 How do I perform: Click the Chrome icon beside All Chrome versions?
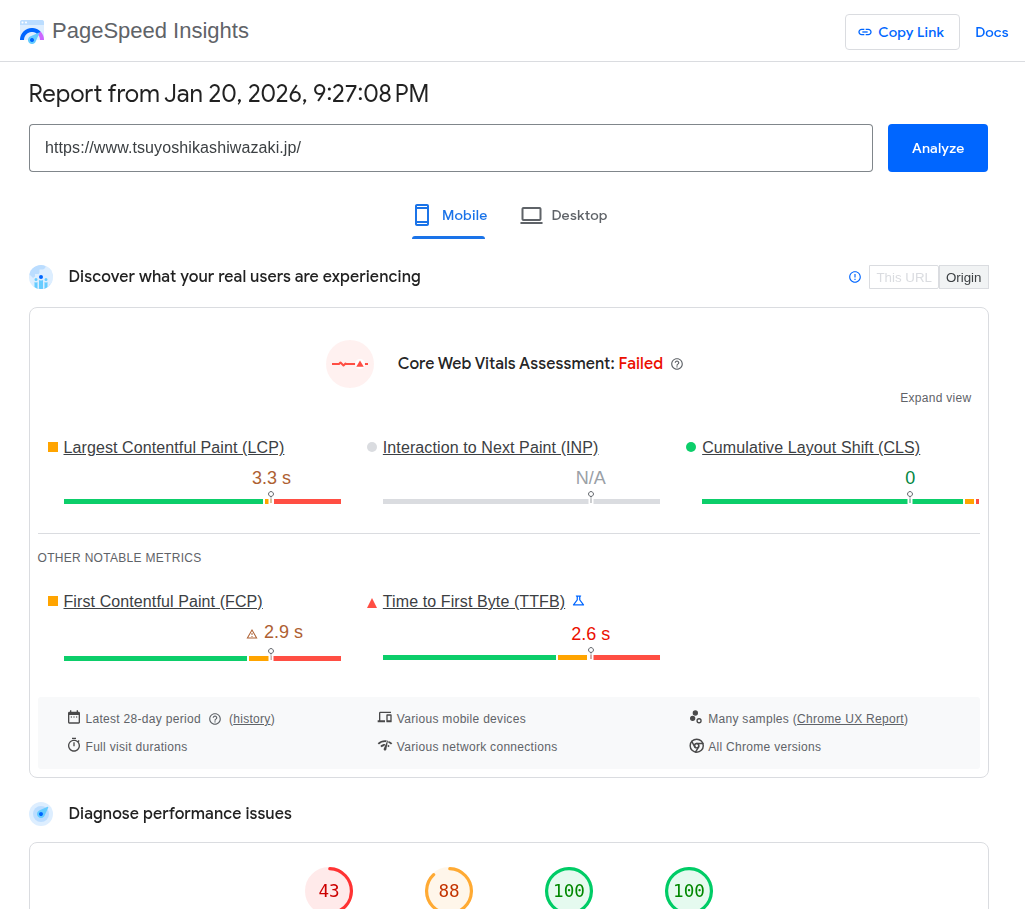point(696,746)
